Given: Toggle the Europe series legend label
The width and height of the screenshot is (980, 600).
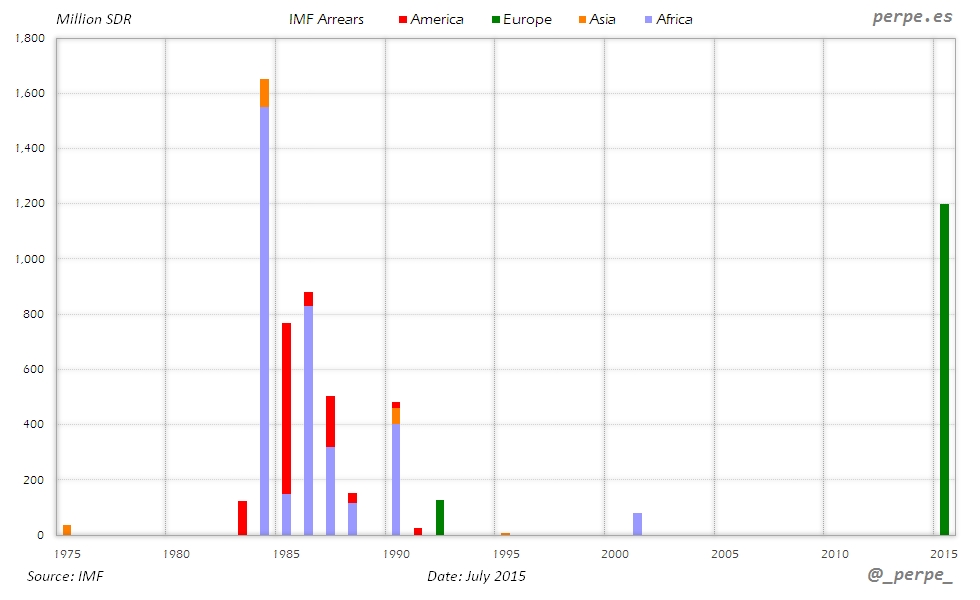Looking at the screenshot, I should coord(527,20).
